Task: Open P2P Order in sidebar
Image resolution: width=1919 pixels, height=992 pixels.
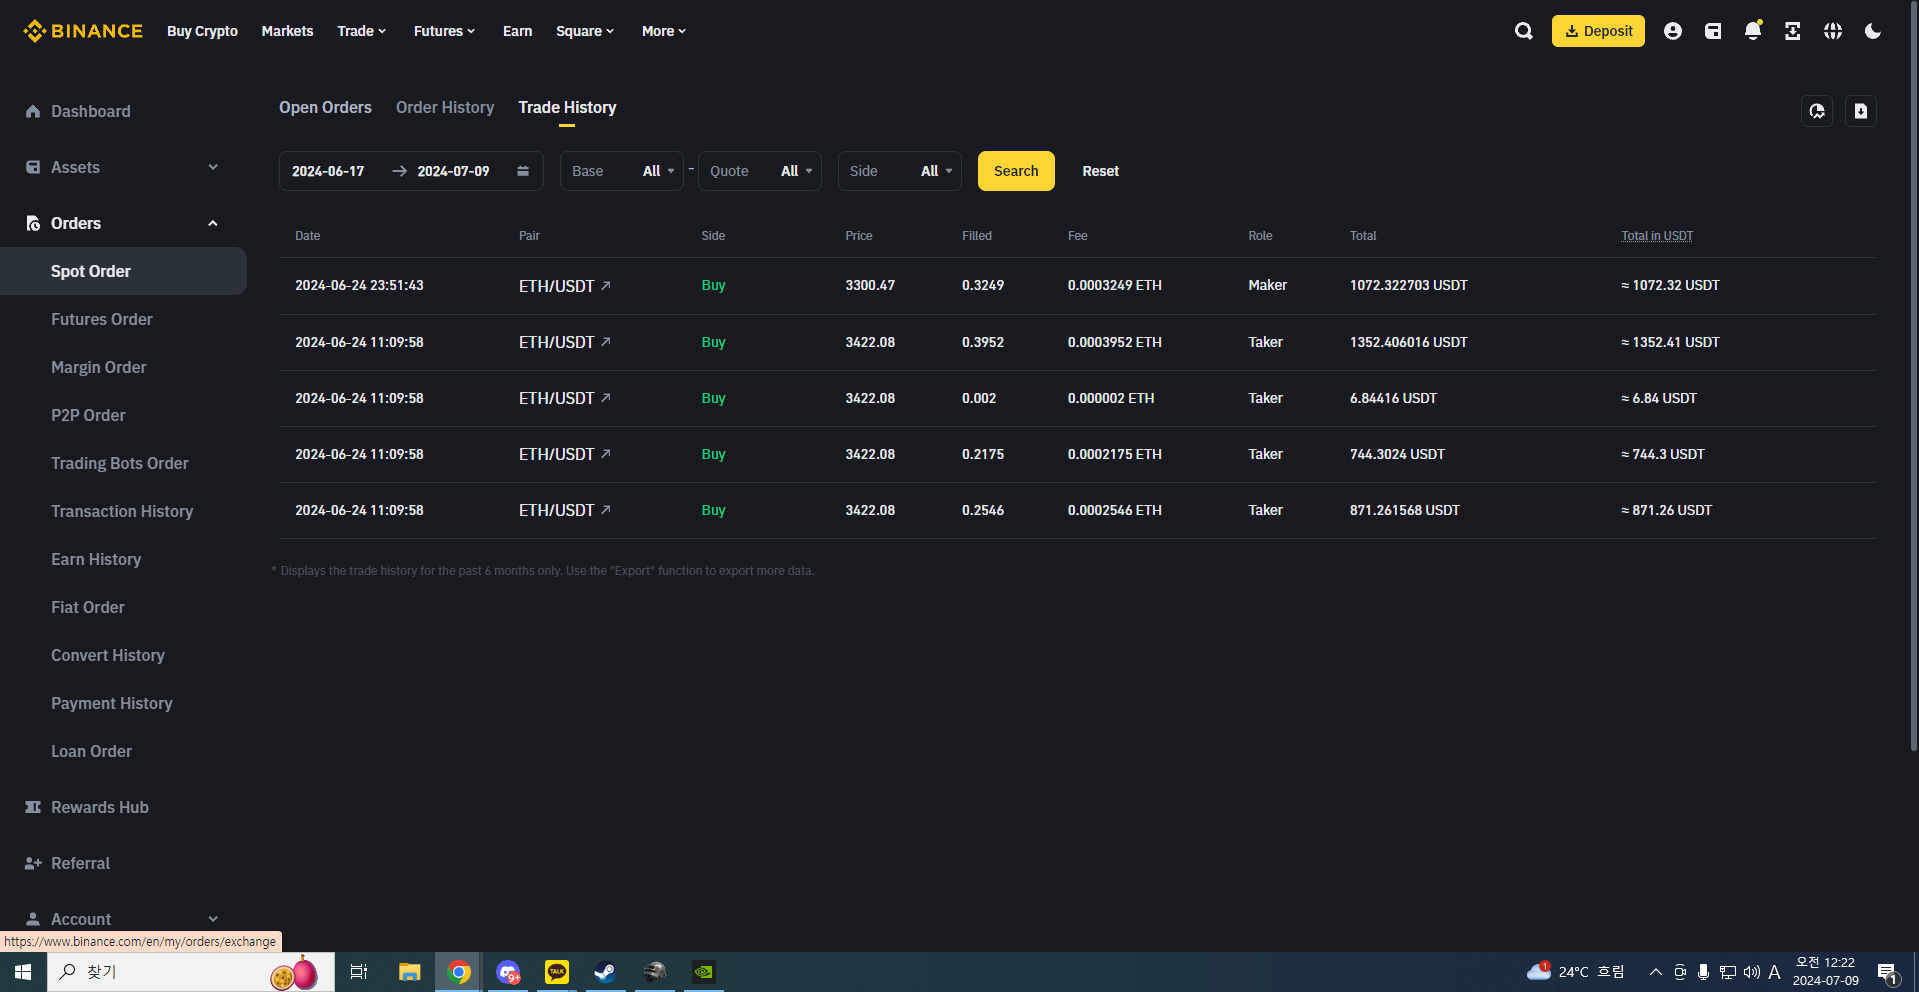Action: (x=88, y=415)
